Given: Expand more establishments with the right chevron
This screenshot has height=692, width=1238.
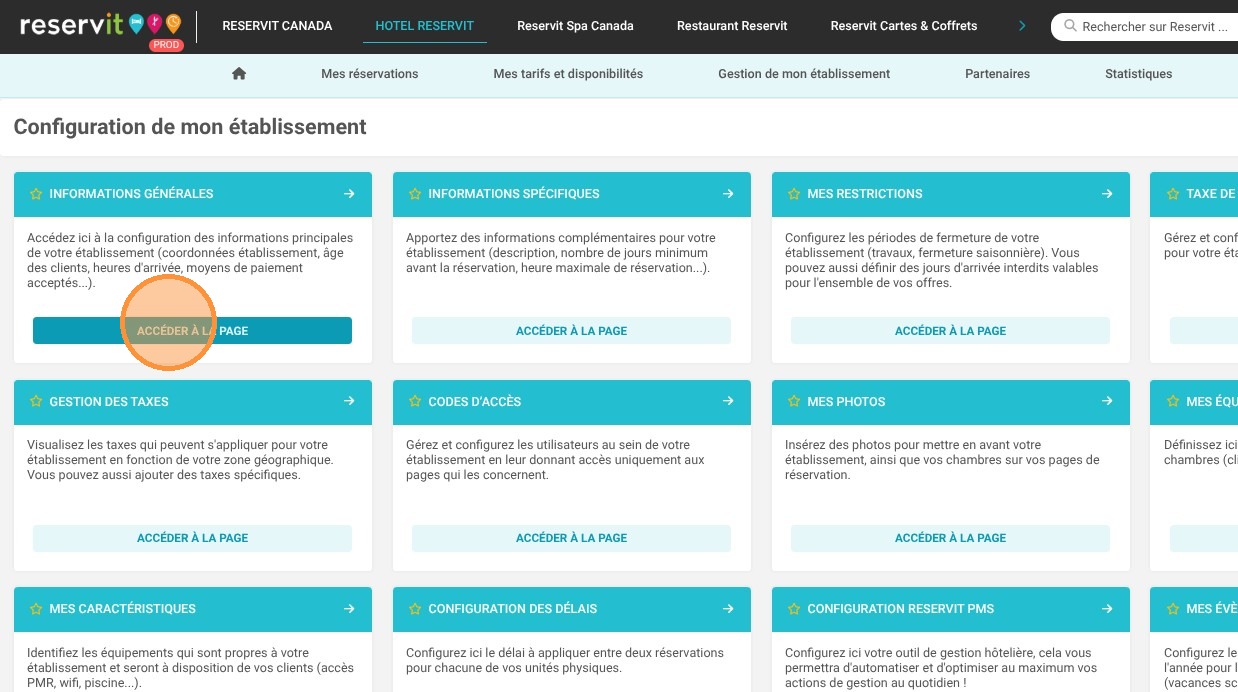Looking at the screenshot, I should [1022, 26].
